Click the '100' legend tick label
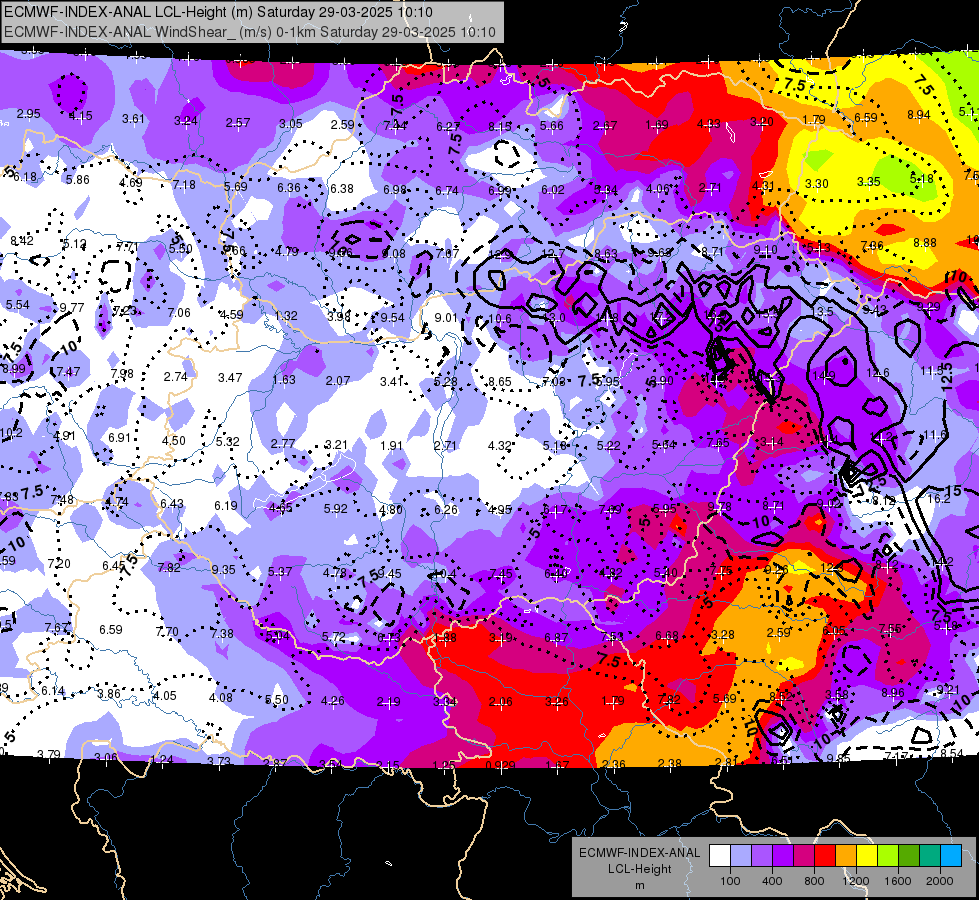The image size is (979, 900). 730,881
